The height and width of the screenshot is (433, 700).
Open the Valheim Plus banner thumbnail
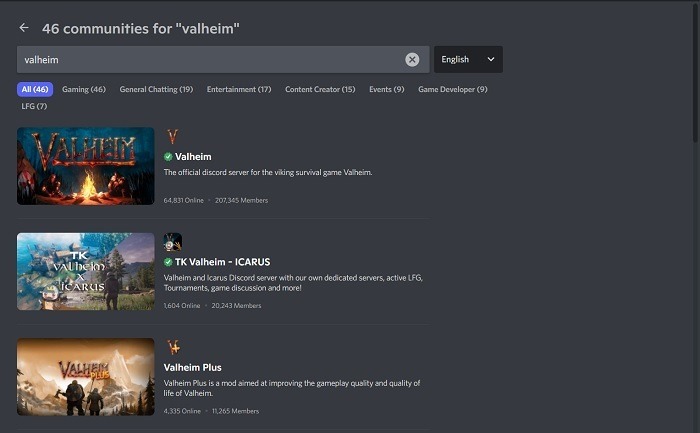pyautogui.click(x=86, y=377)
